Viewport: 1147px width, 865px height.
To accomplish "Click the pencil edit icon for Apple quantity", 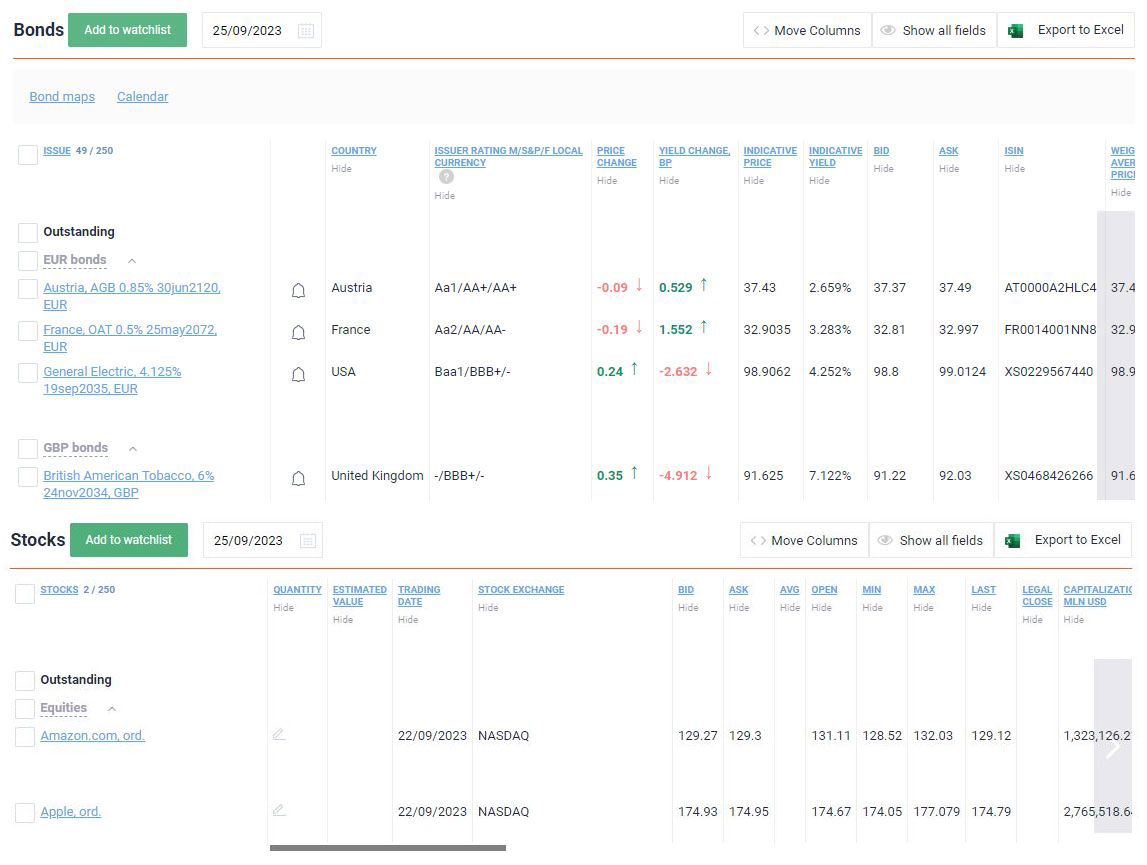I will click(x=280, y=811).
